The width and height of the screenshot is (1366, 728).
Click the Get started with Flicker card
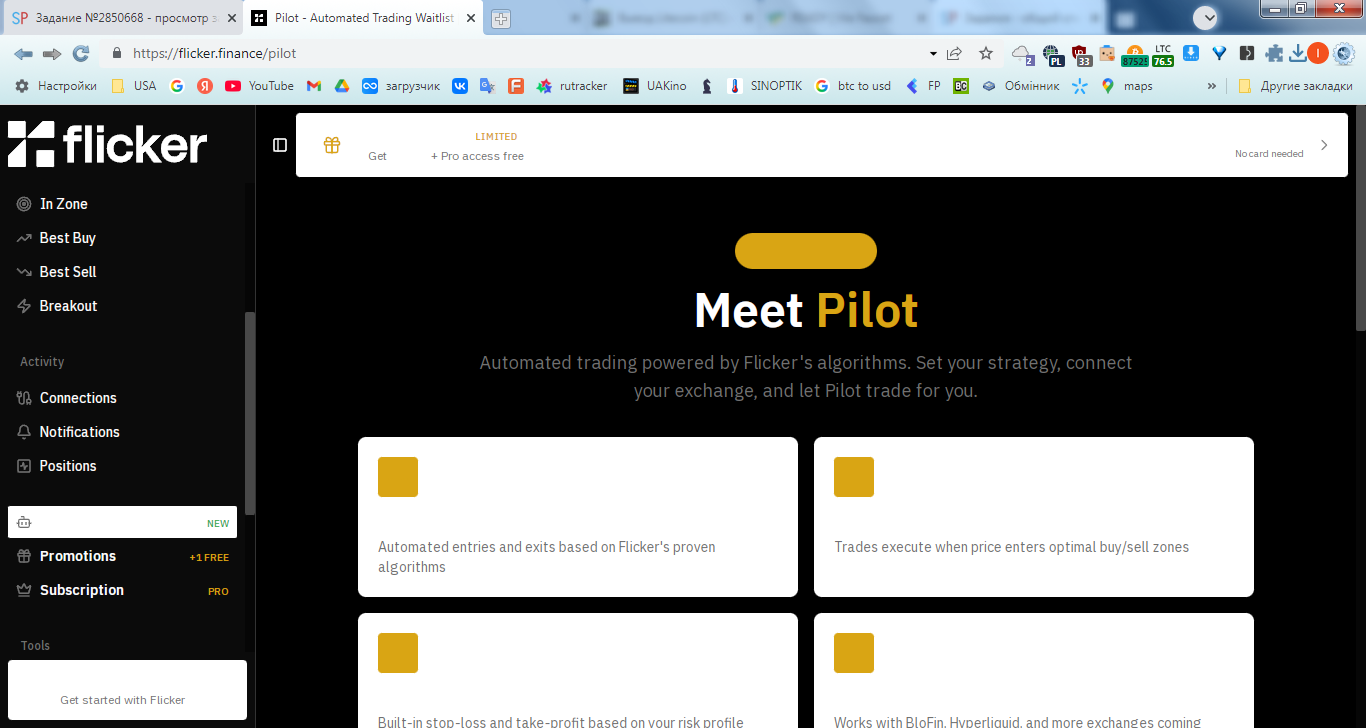pos(127,690)
